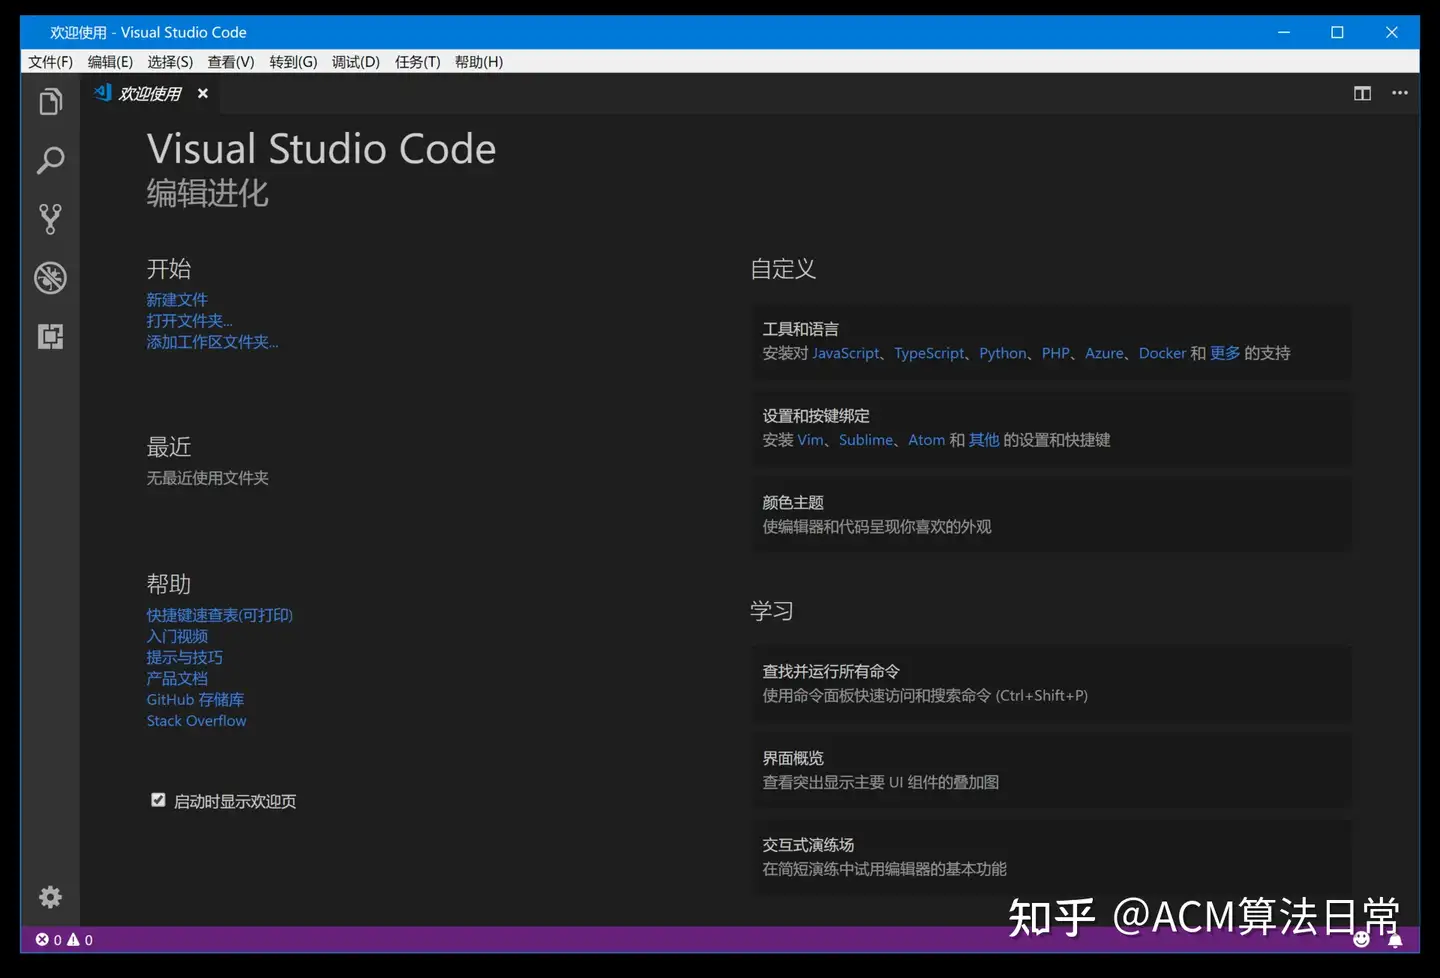Open the Source Control view icon
Screen dimensions: 1440x978
[50, 219]
